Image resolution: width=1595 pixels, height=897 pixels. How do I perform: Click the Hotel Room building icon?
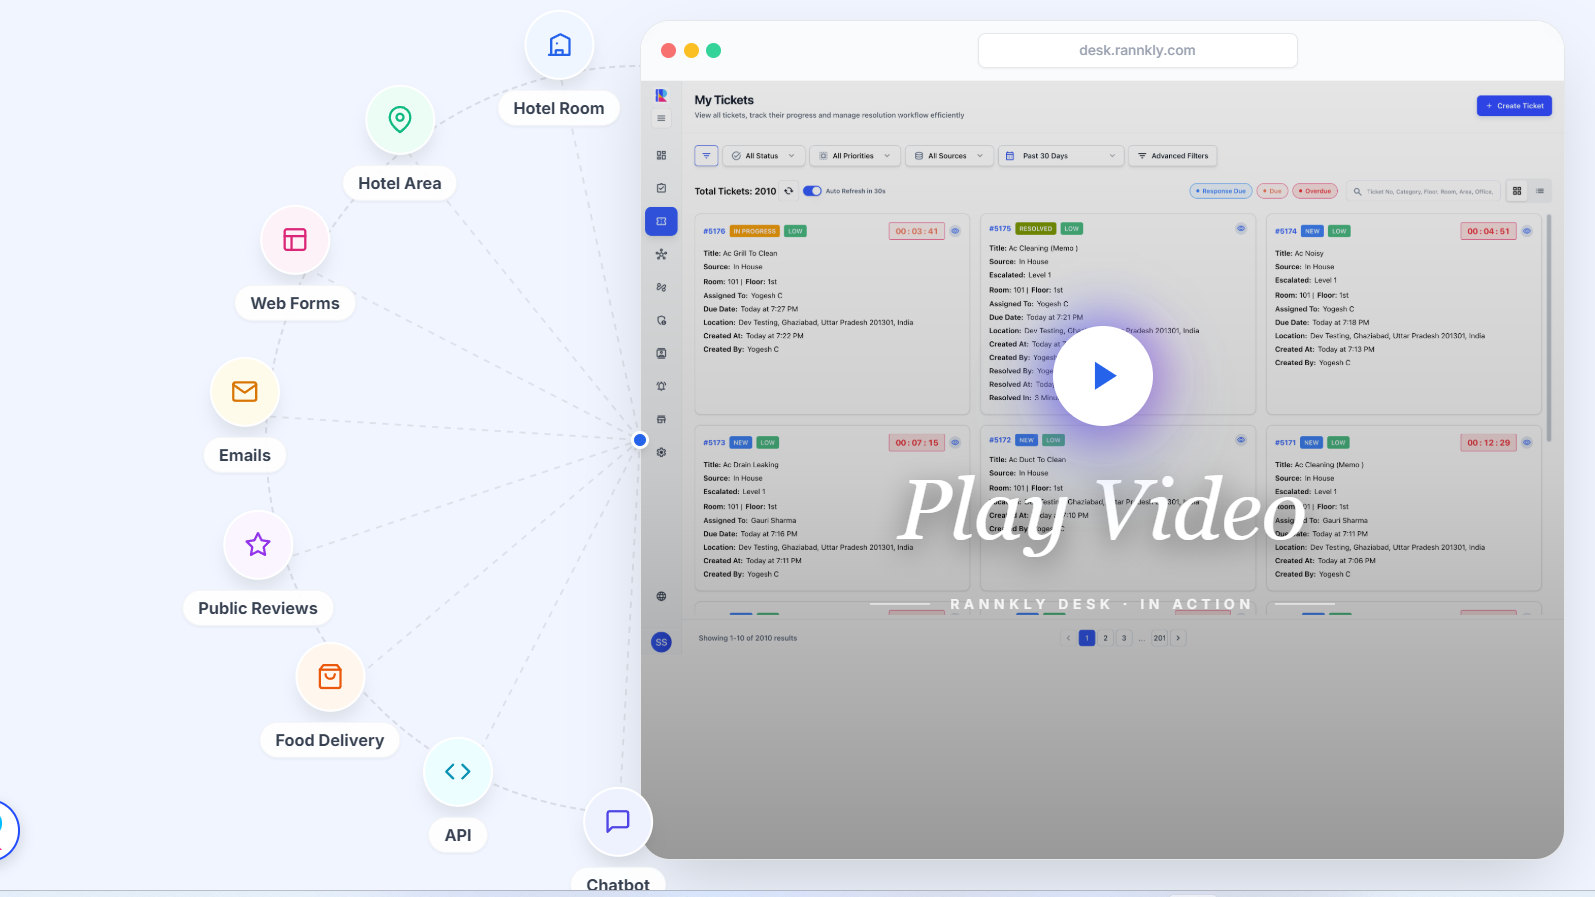point(560,45)
